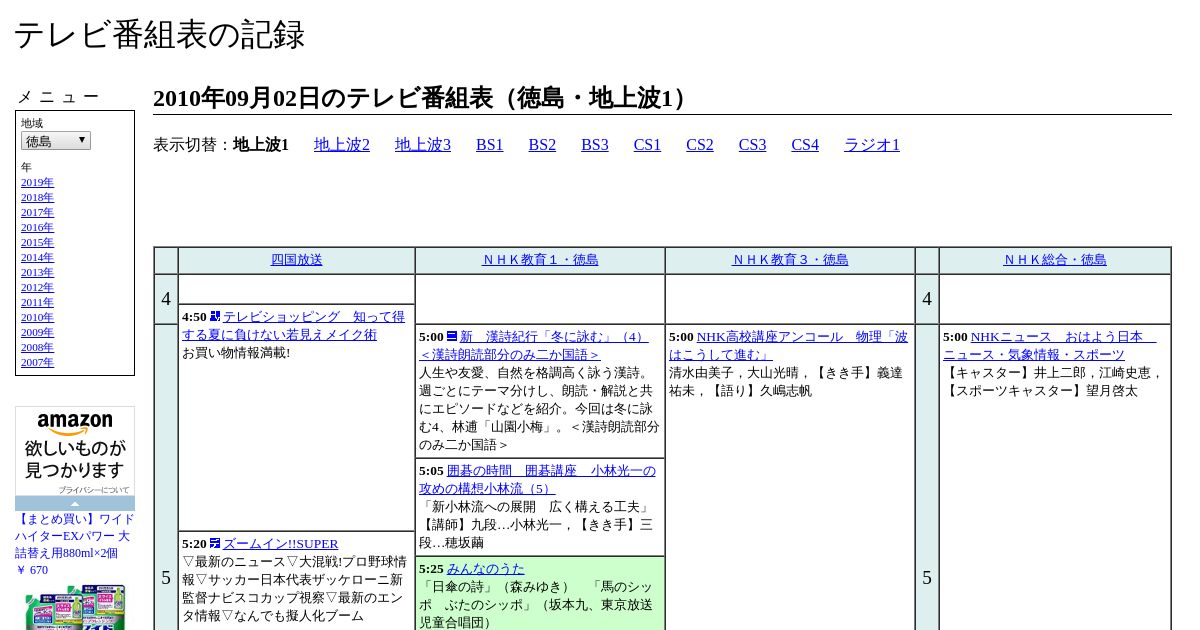Screen dimensions: 1200x630
Task: Open year 2009年 in the menu
Action: coord(37,332)
